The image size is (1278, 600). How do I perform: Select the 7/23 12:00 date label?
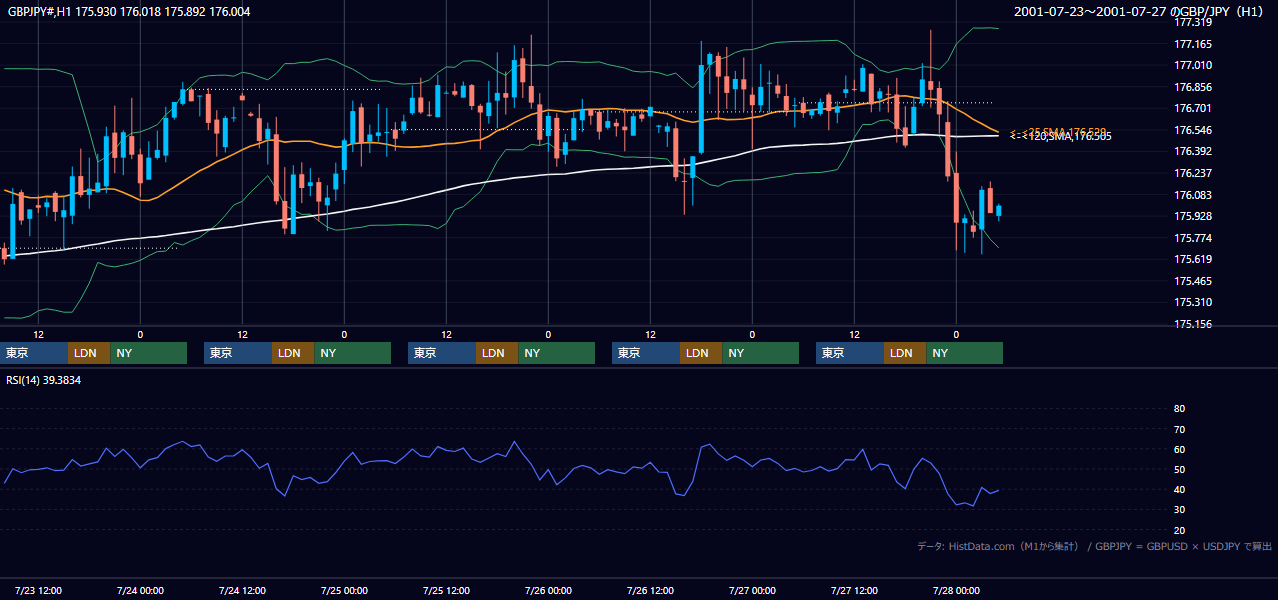pos(38,591)
